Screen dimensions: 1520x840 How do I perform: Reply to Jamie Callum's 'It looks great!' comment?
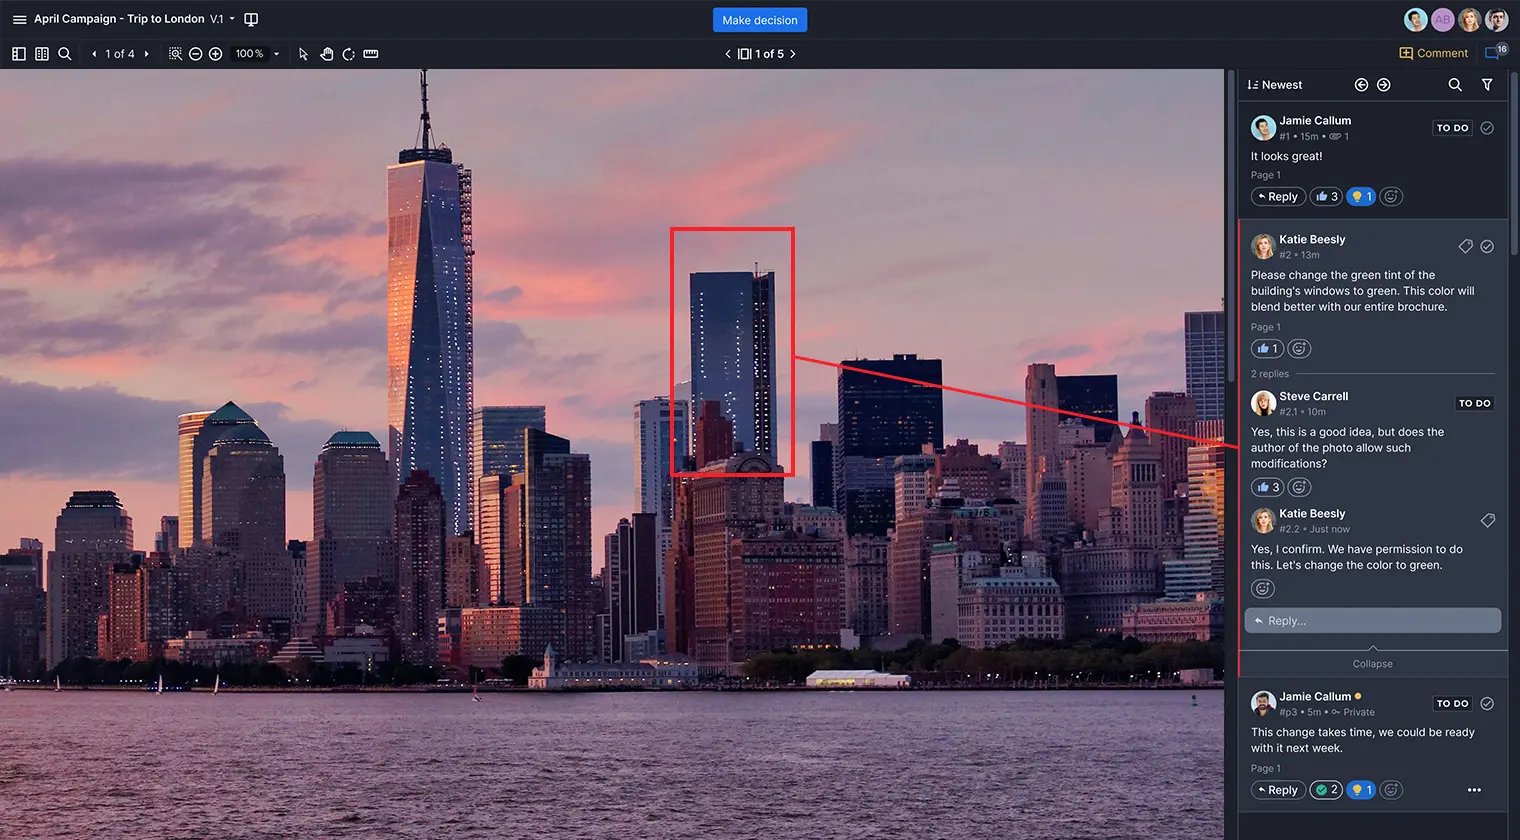(x=1278, y=197)
